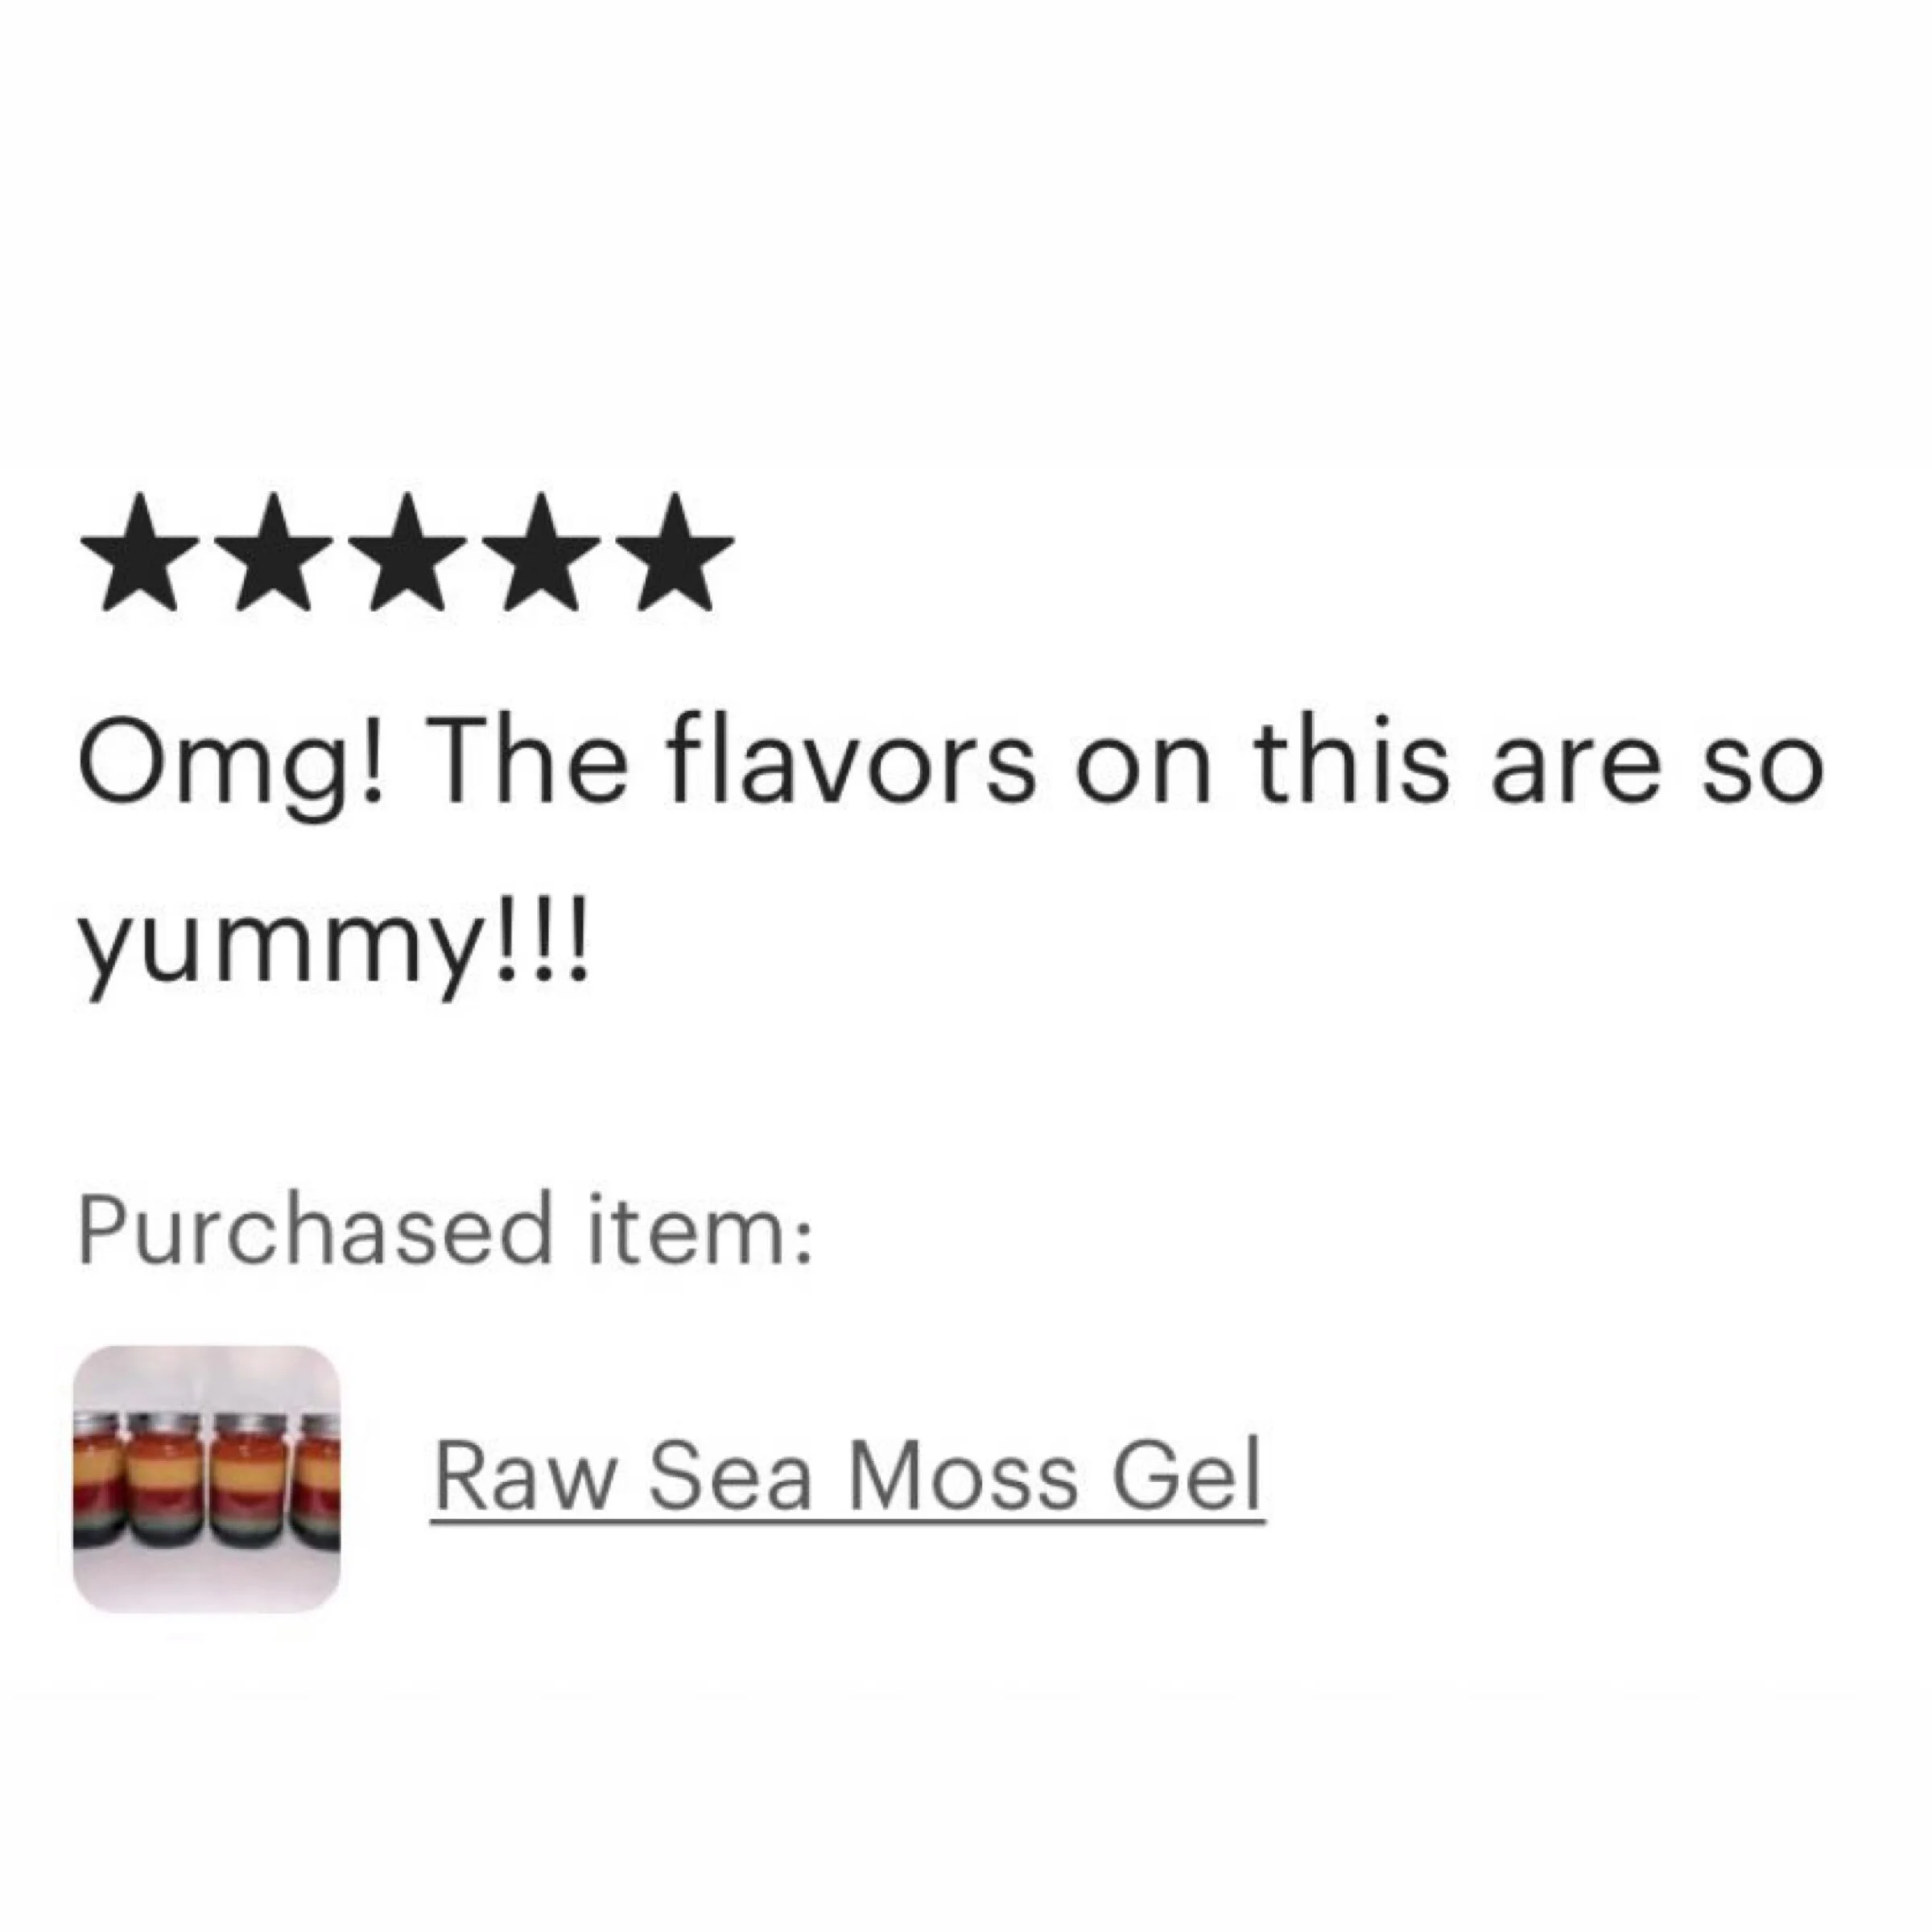
Task: Click the word "Sea" in product link
Action: tap(731, 1478)
